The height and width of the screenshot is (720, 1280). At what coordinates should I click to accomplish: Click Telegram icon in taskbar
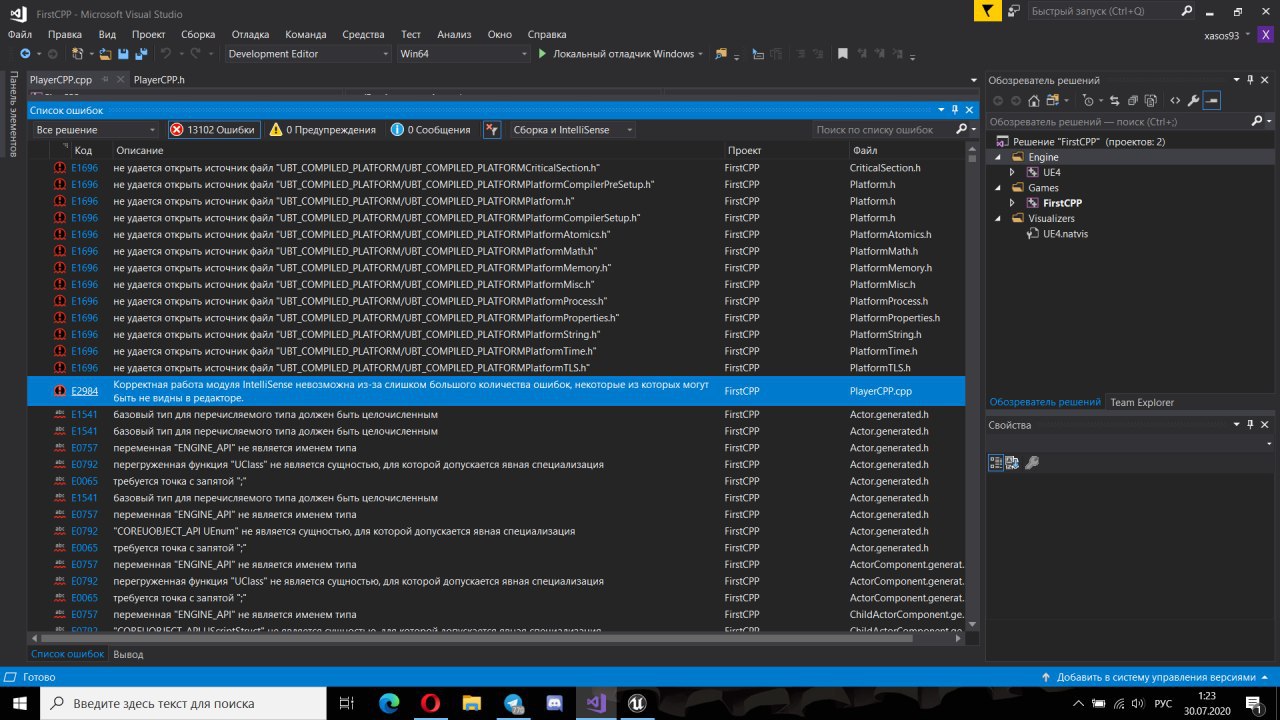(513, 703)
